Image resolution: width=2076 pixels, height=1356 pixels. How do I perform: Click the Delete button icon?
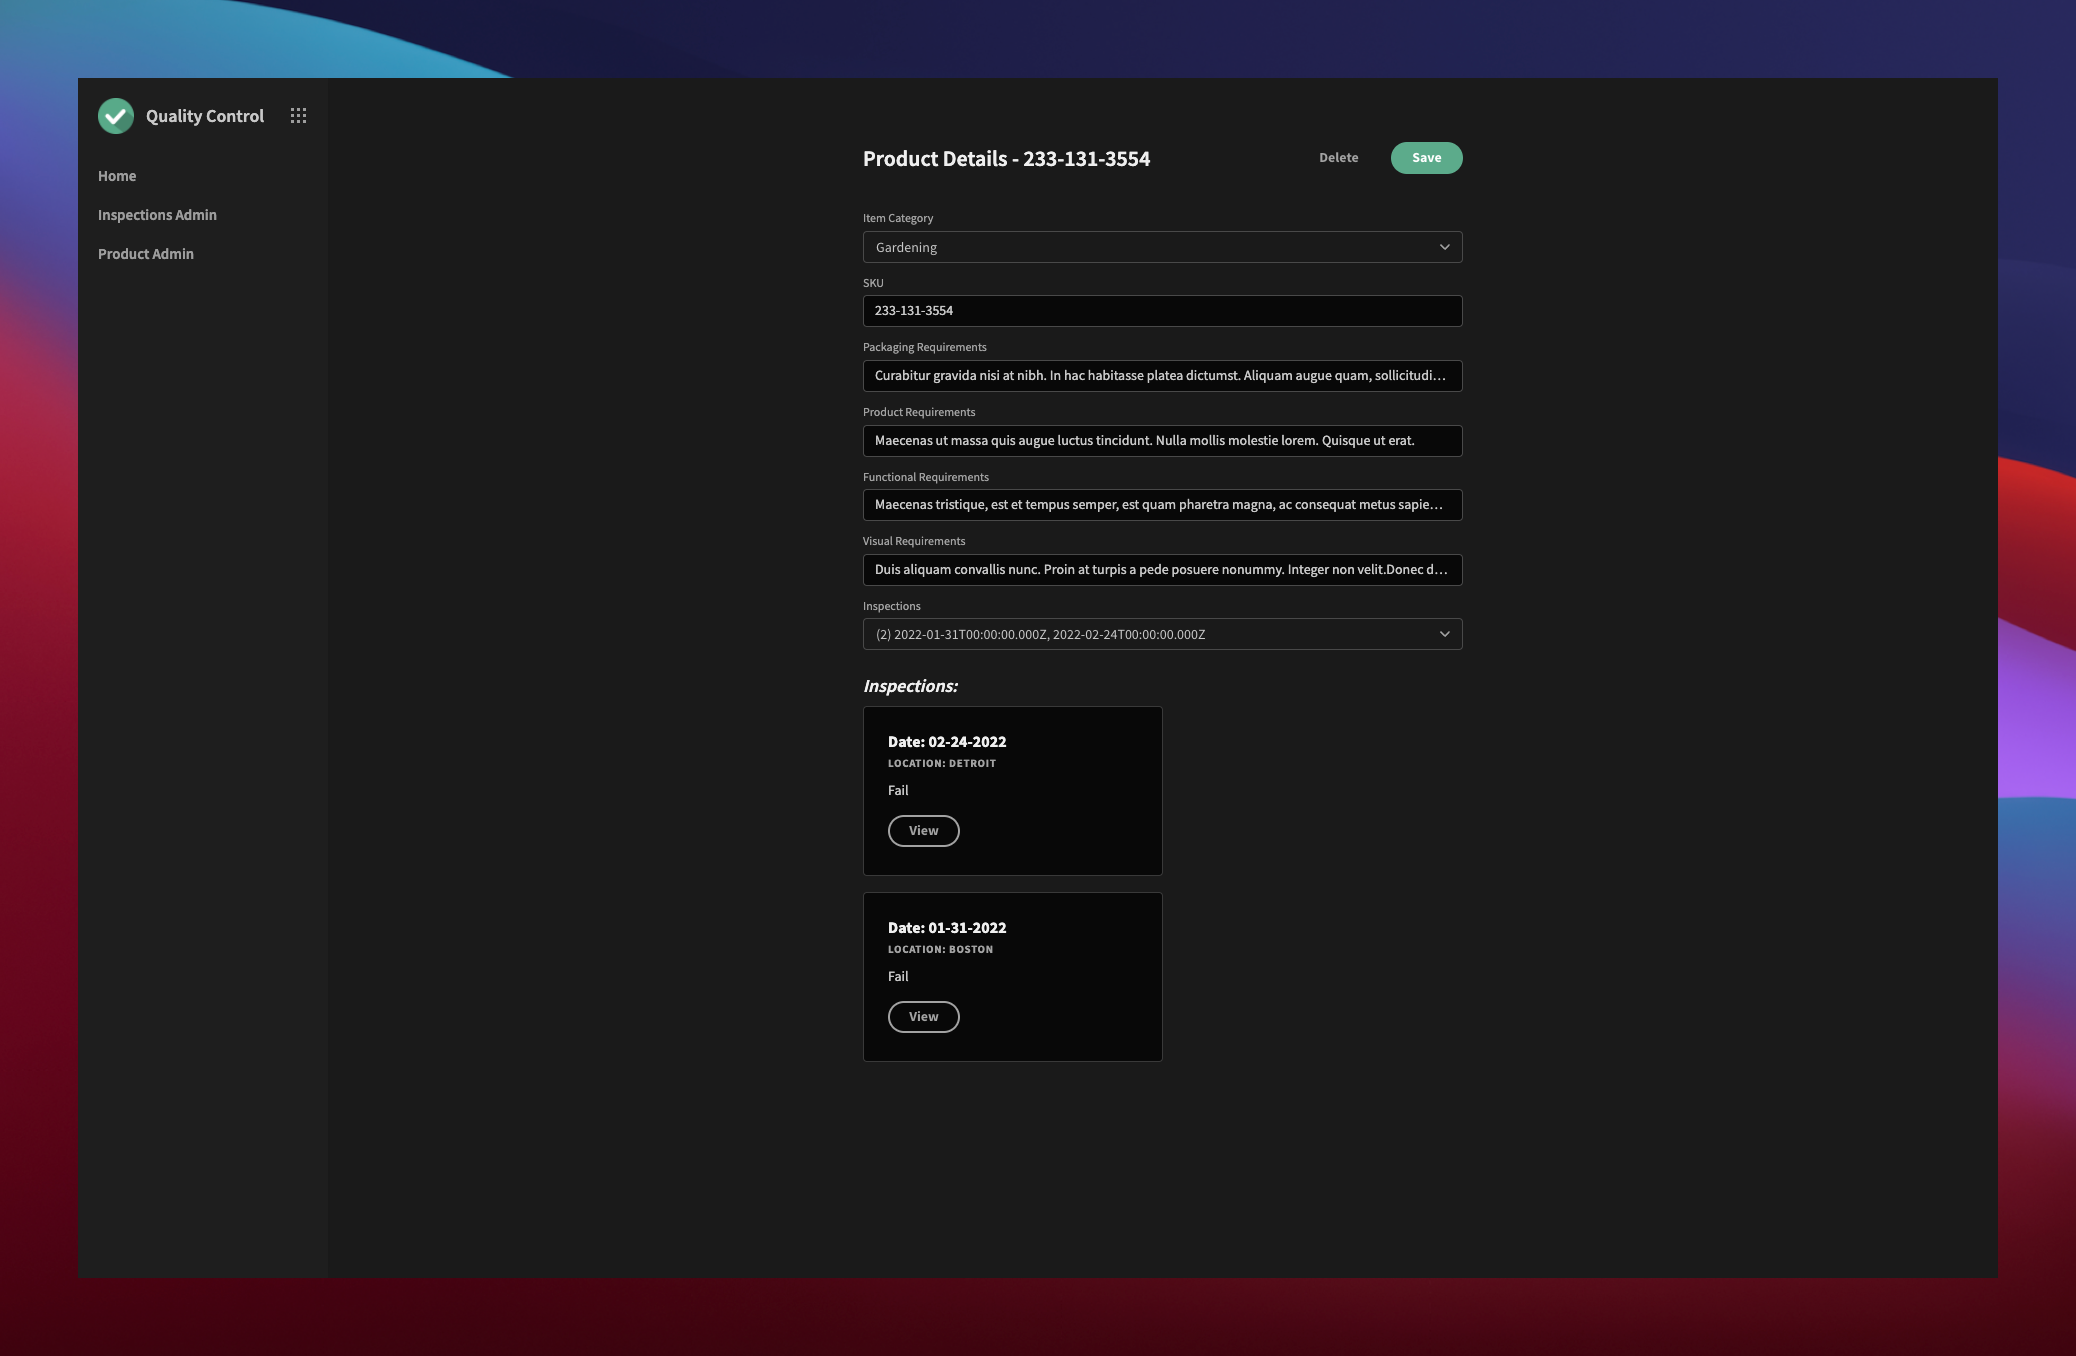(x=1336, y=157)
